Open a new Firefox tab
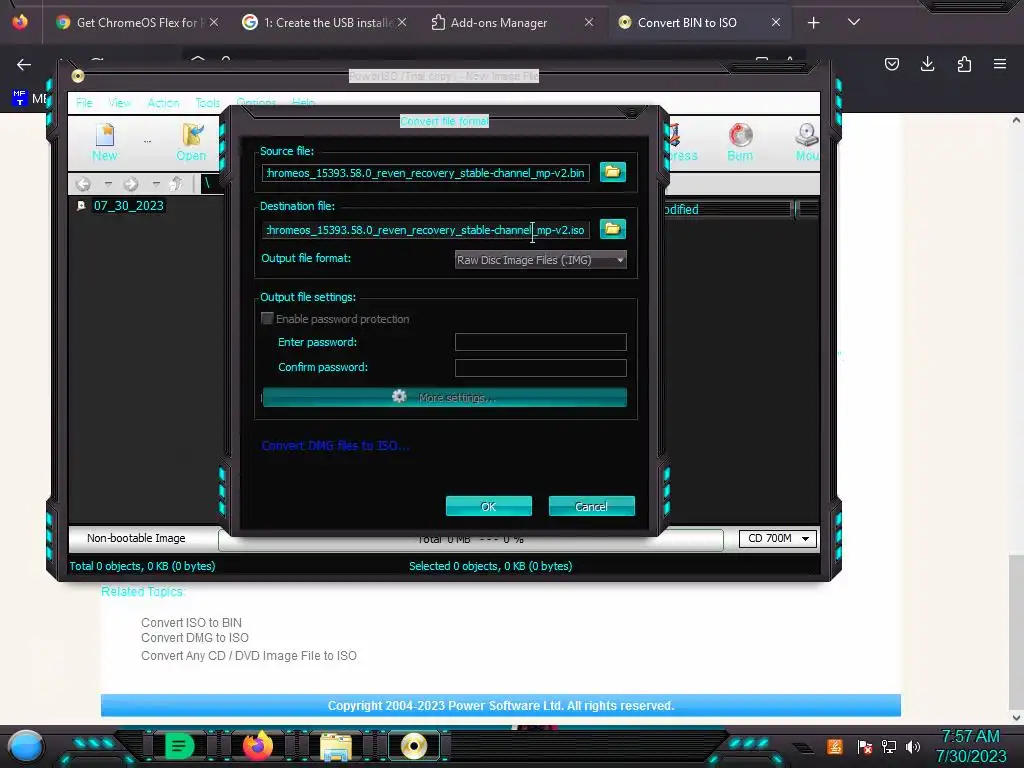The image size is (1024, 768). coord(813,23)
